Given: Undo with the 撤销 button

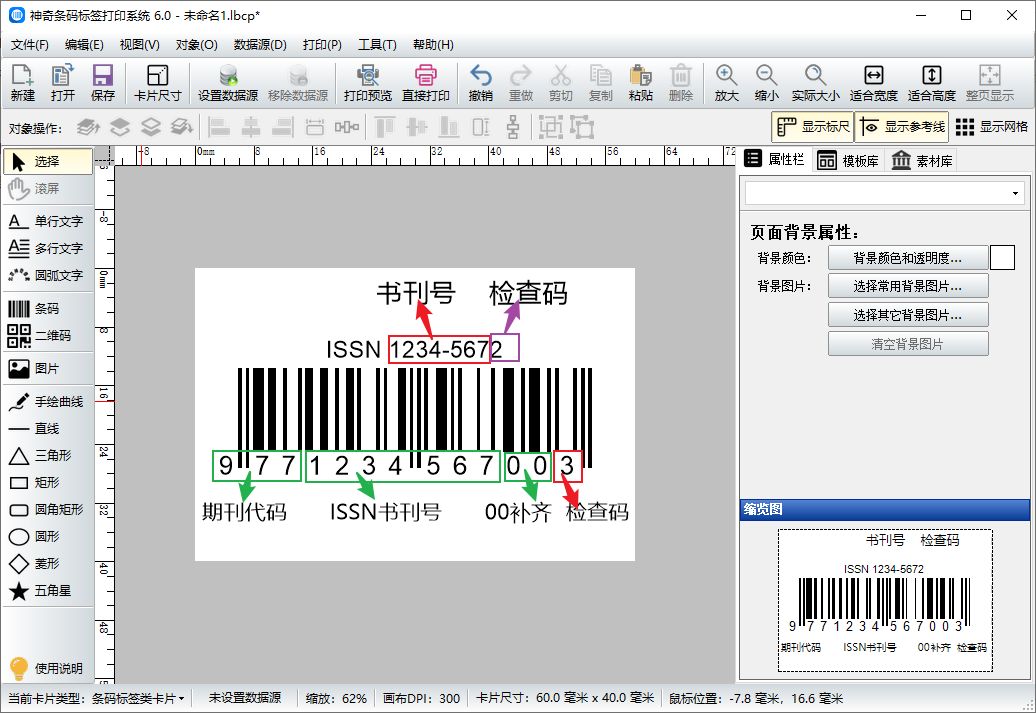Looking at the screenshot, I should pos(480,83).
